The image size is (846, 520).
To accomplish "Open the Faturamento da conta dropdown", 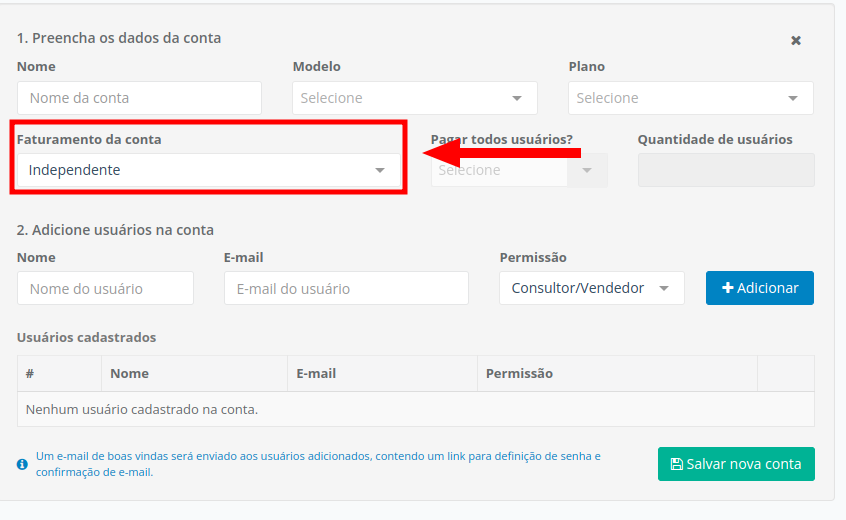I will click(208, 170).
